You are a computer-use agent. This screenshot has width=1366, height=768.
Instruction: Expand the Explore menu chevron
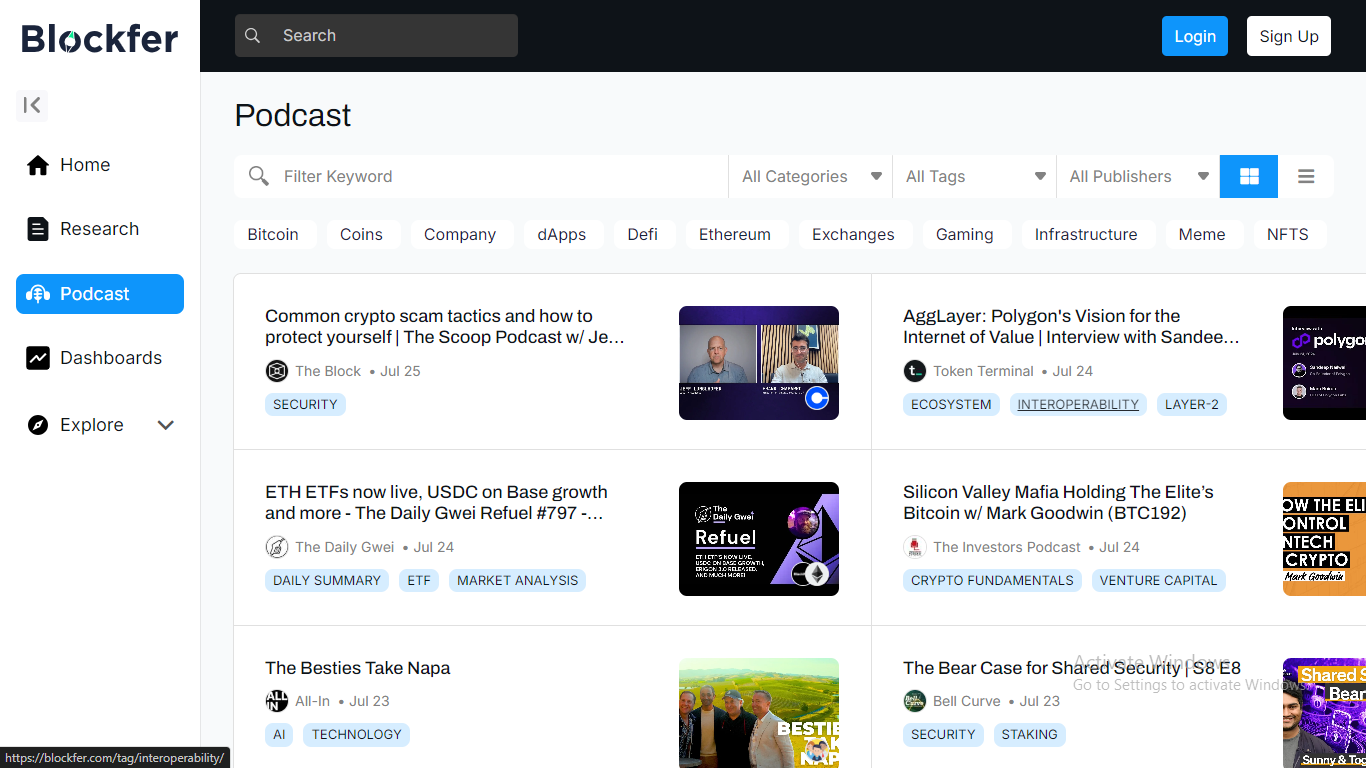click(x=166, y=425)
